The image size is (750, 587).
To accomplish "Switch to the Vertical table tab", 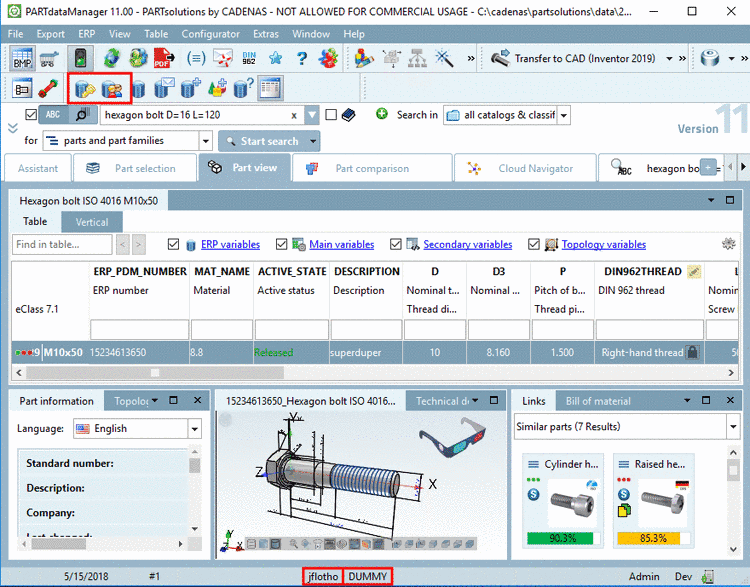I will (92, 222).
